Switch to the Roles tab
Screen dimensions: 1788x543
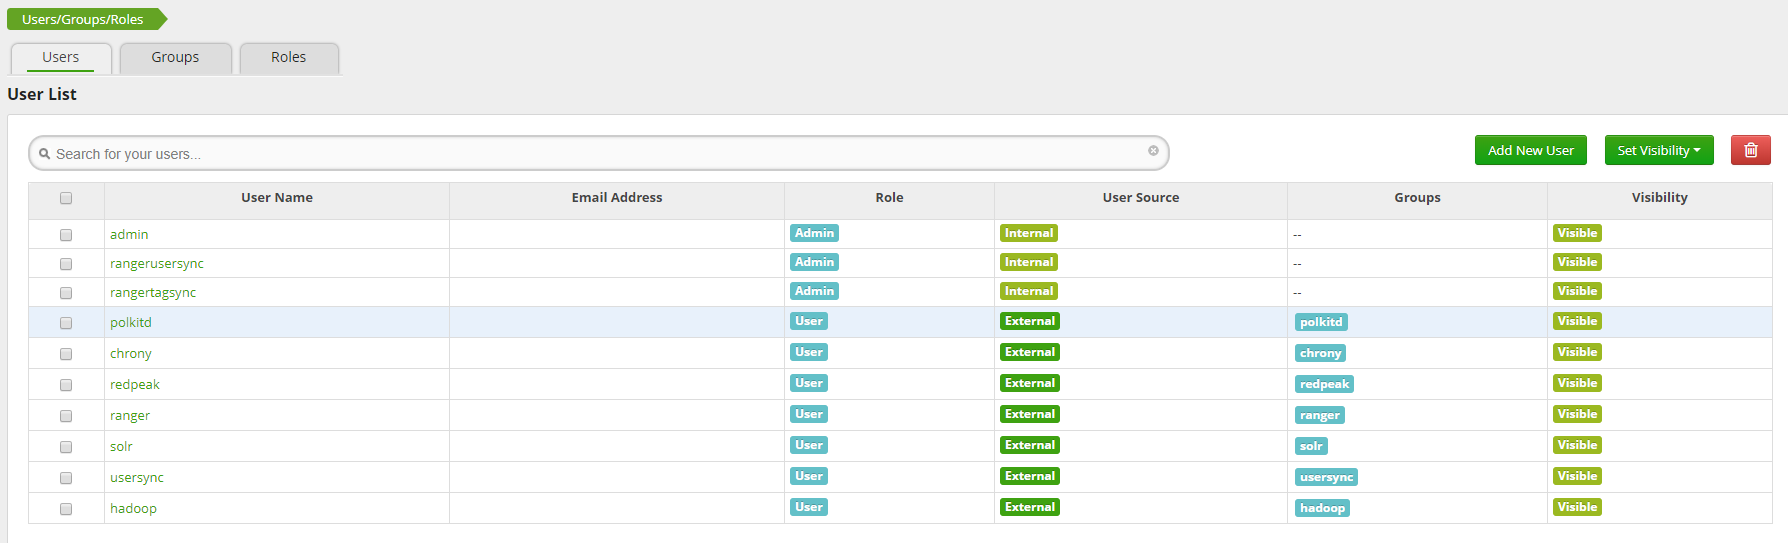[288, 57]
